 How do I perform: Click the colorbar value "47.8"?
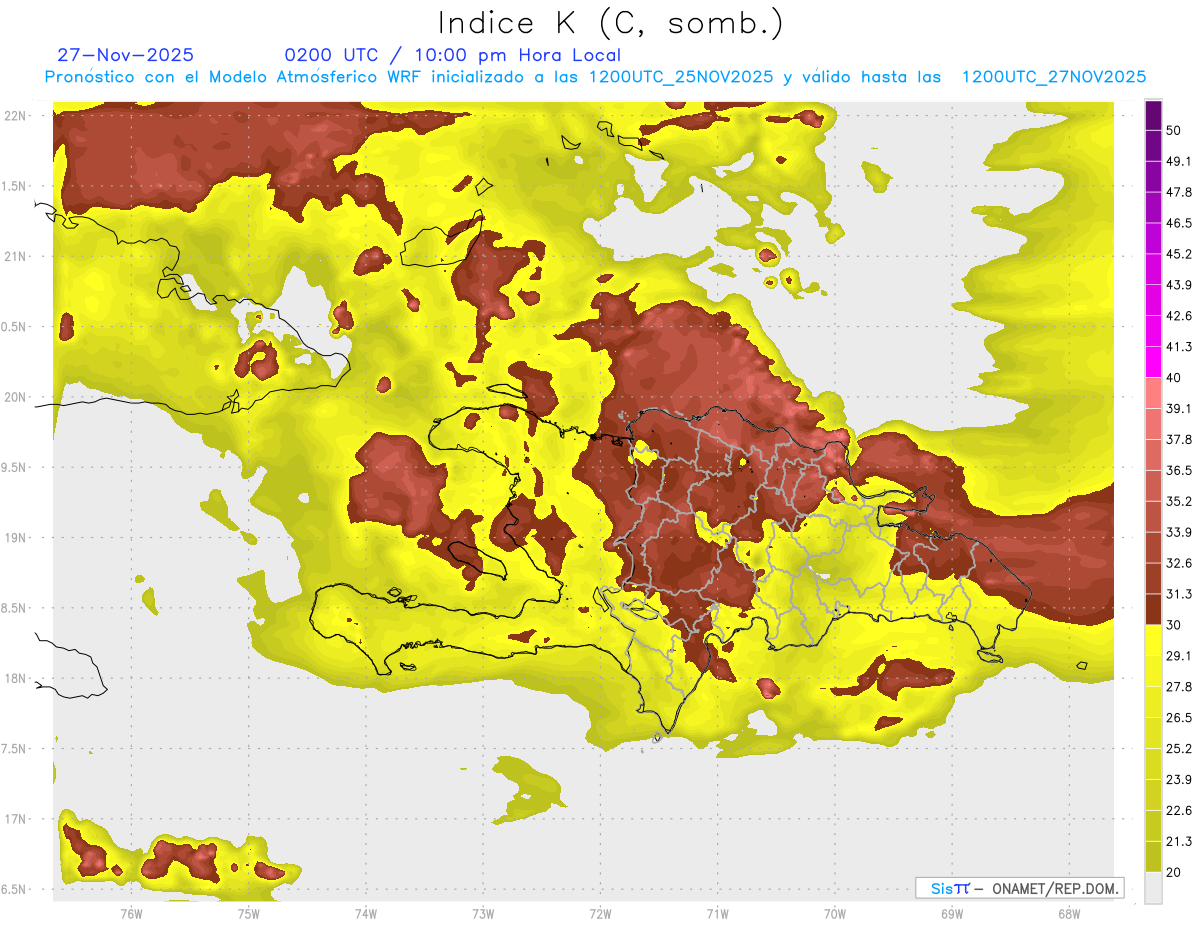click(1179, 192)
